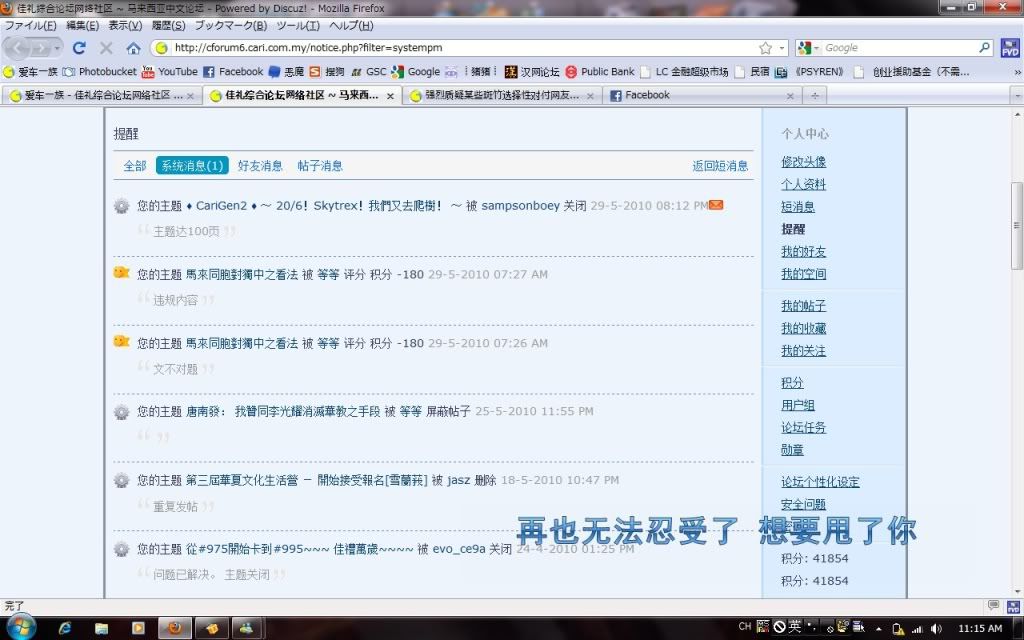Image resolution: width=1024 pixels, height=640 pixels.
Task: Switch to the Facebook browser tab
Action: tap(701, 95)
